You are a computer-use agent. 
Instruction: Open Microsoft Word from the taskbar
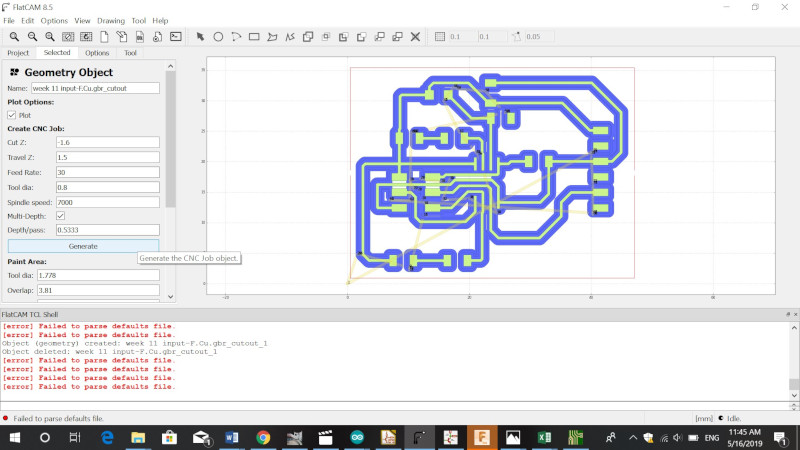point(232,438)
